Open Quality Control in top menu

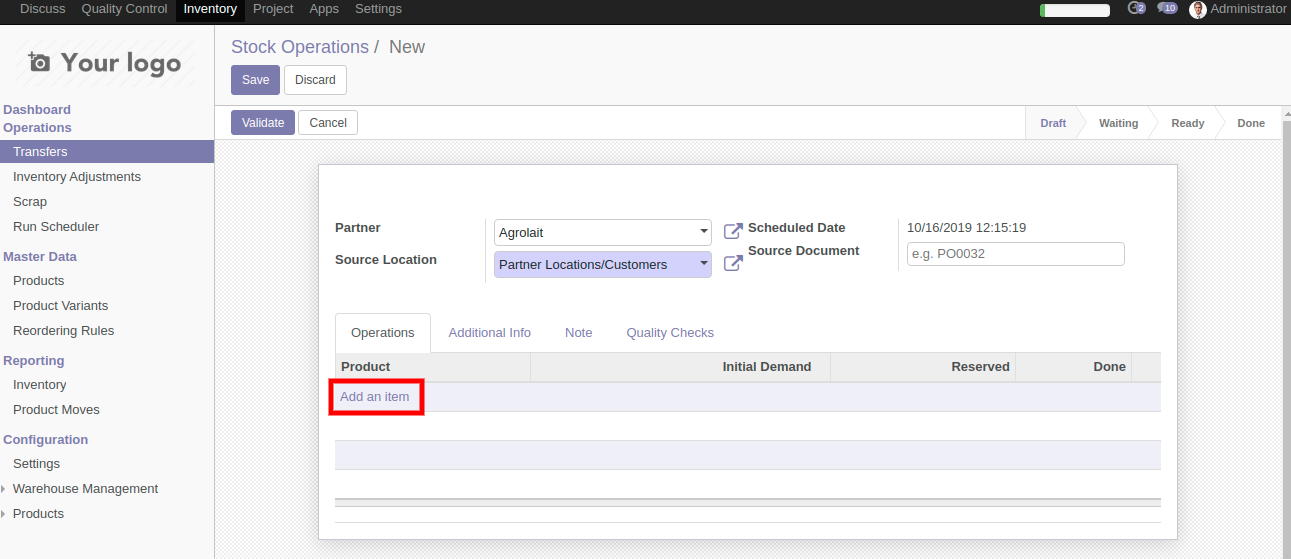click(x=124, y=9)
